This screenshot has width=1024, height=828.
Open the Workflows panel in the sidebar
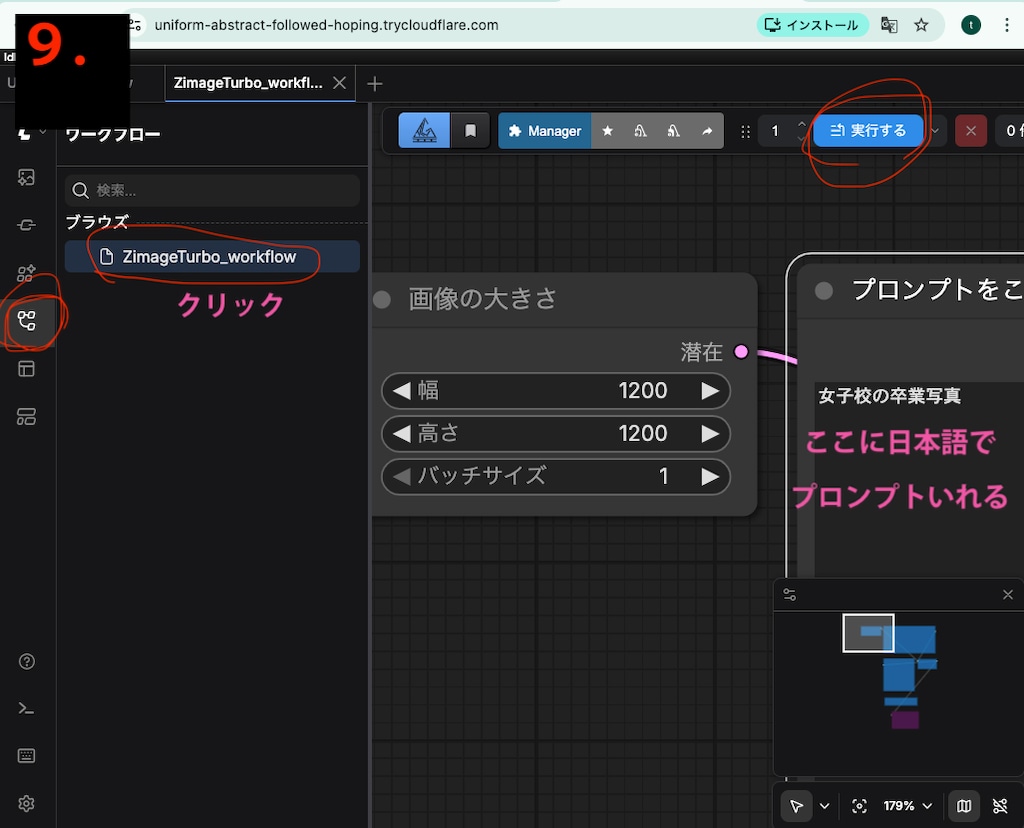[x=27, y=320]
